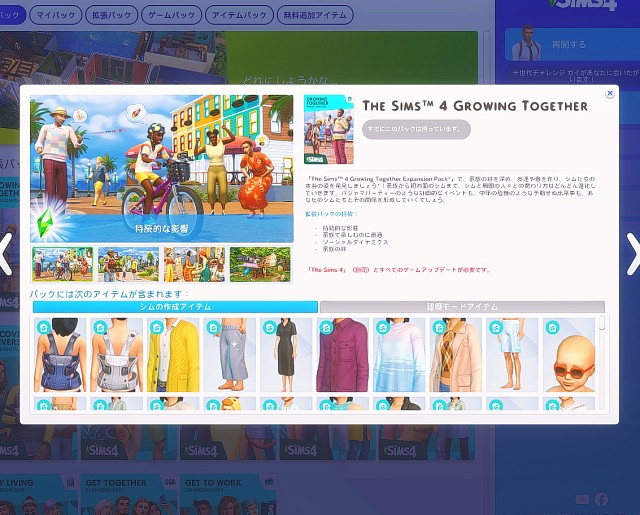Open the 拡張パック tab
The width and height of the screenshot is (640, 515).
coord(111,15)
